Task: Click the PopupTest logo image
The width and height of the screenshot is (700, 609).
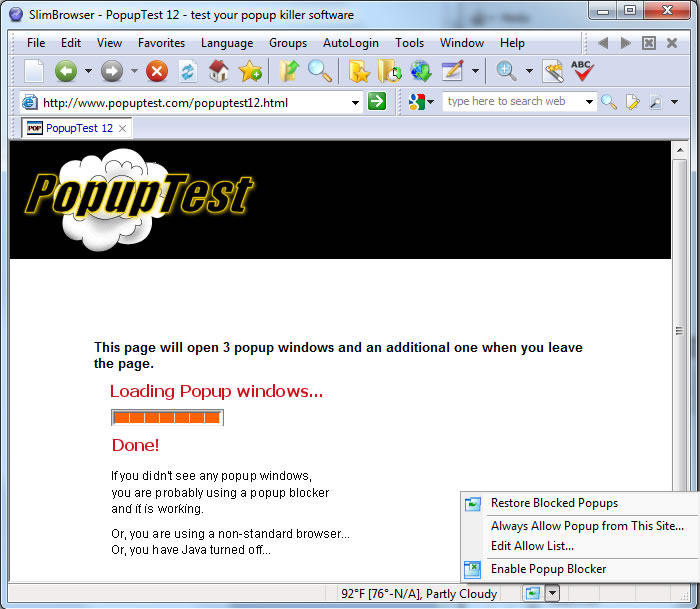Action: pyautogui.click(x=139, y=199)
